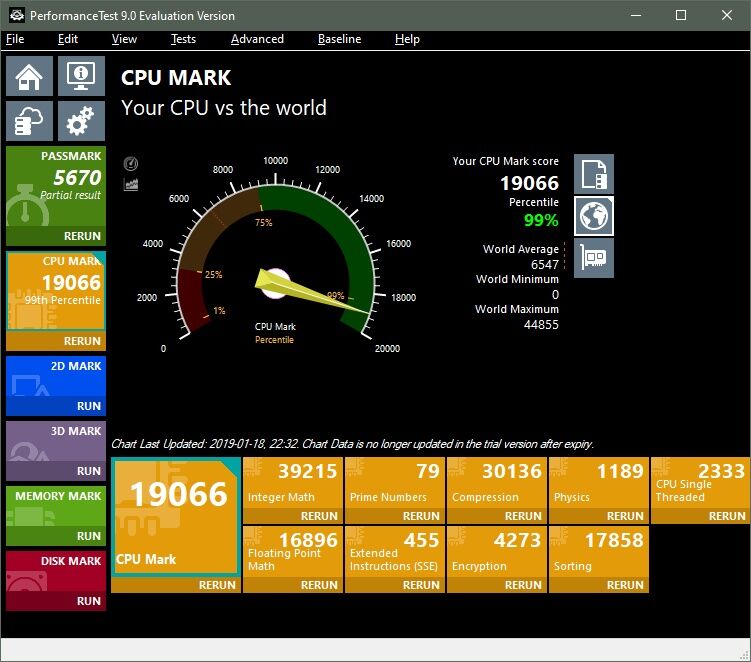Viewport: 751px width, 662px height.
Task: Select the PassMark 5670 score tile
Action: [x=56, y=187]
